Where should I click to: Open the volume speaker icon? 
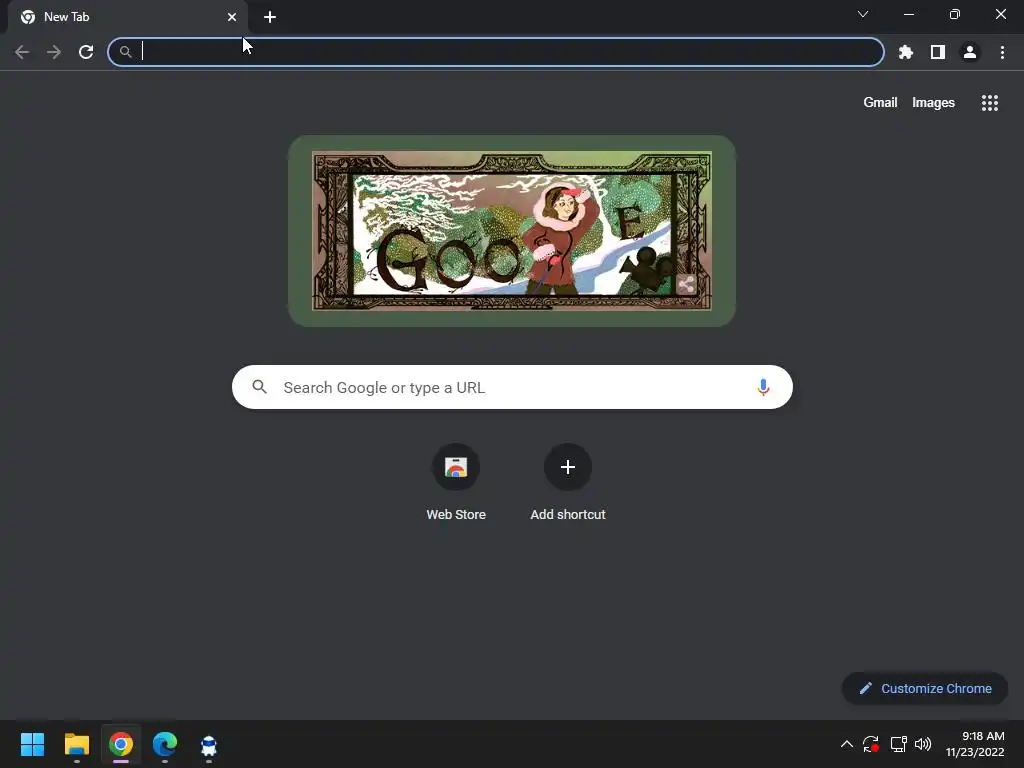tap(923, 744)
